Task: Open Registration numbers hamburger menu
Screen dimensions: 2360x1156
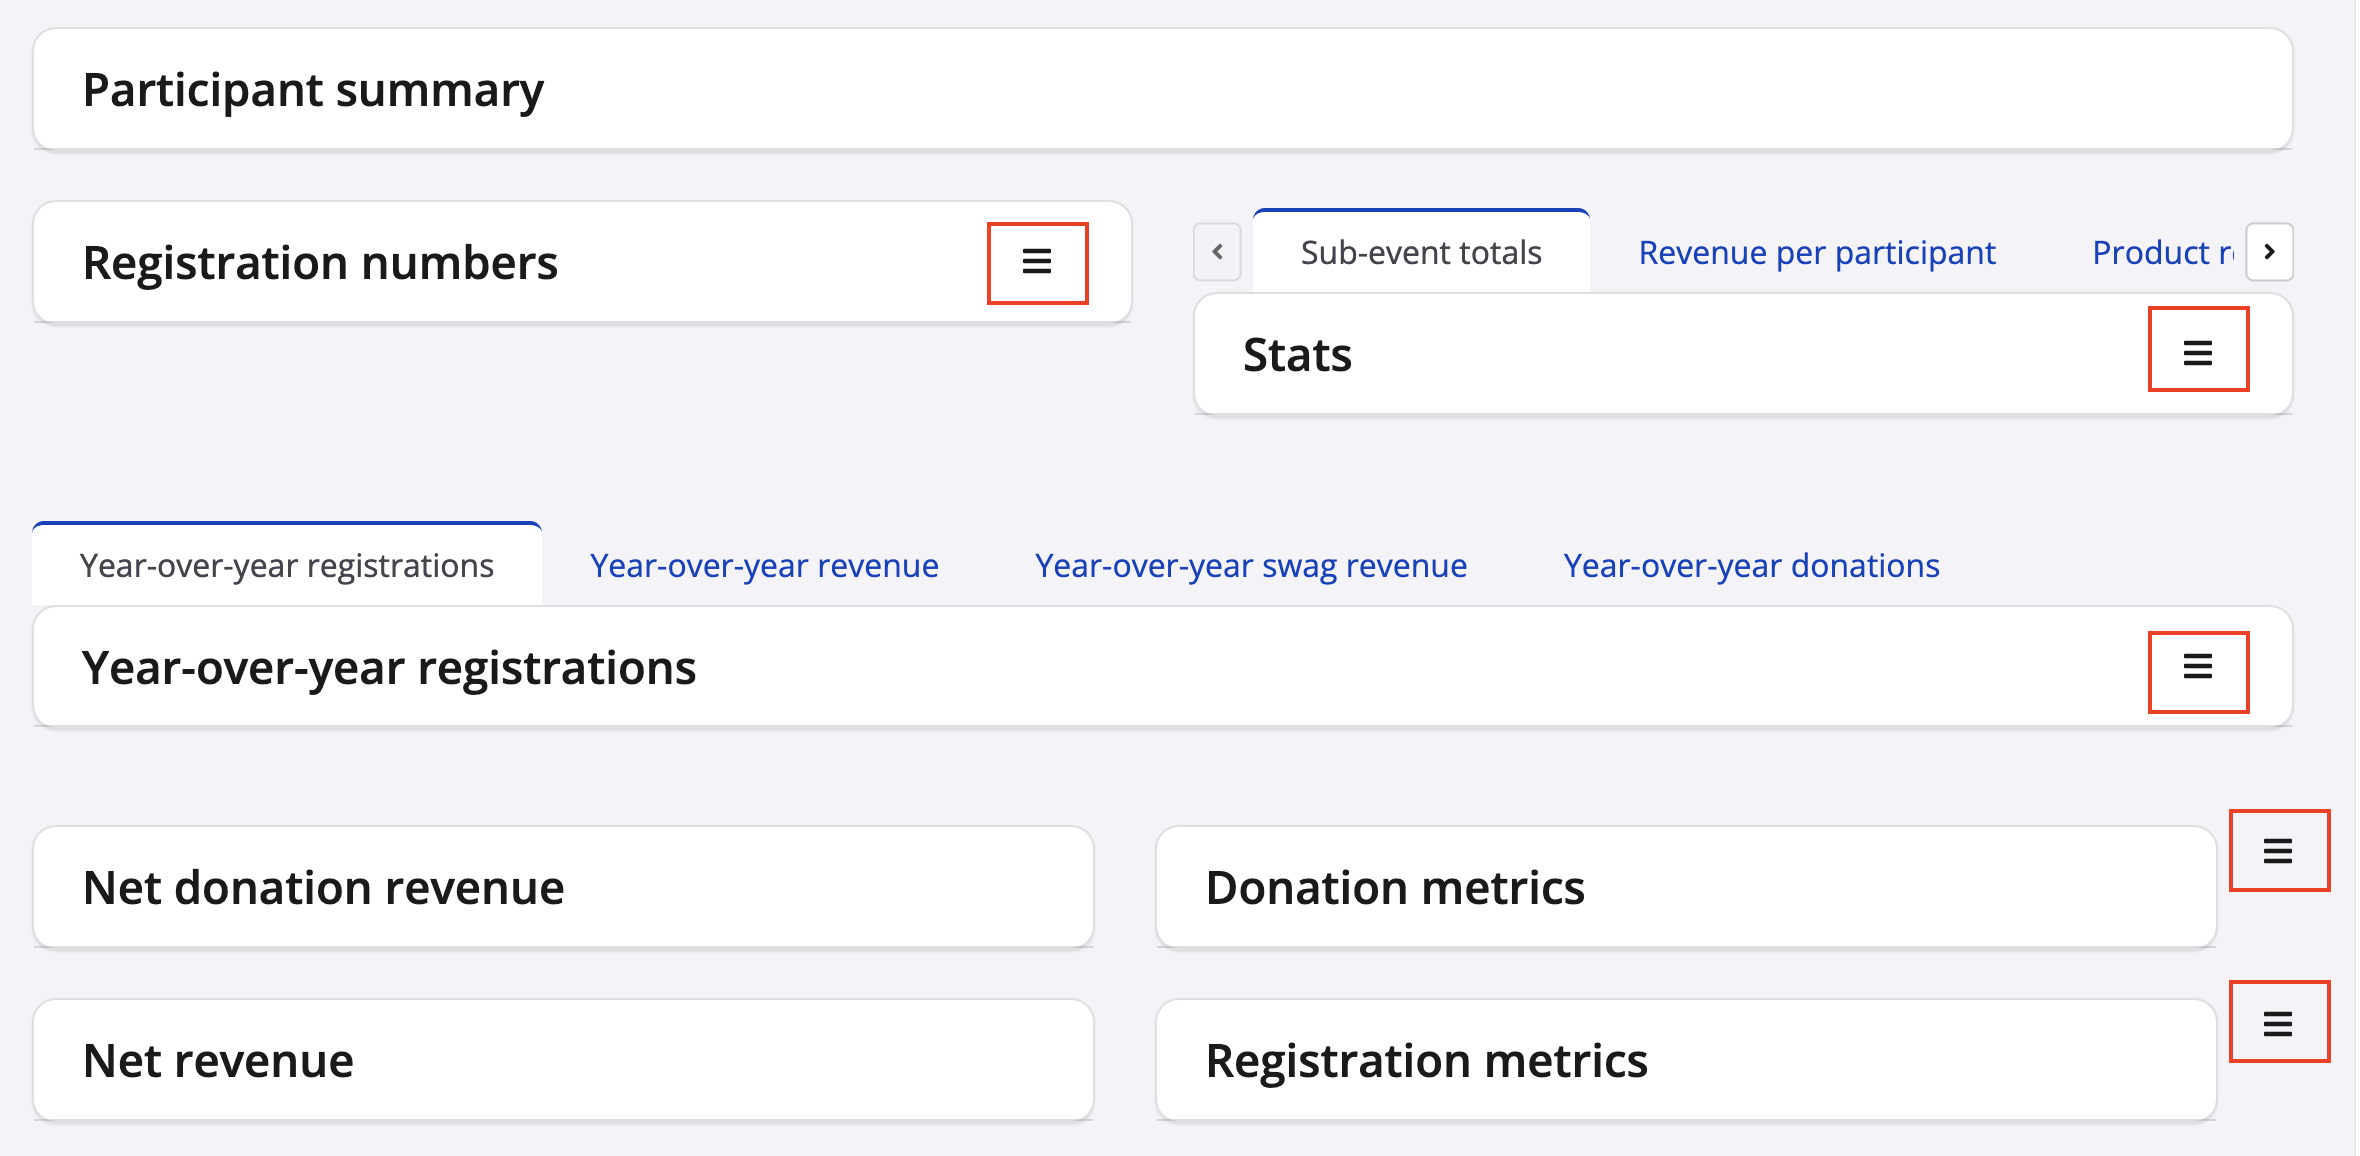Action: [x=1037, y=262]
